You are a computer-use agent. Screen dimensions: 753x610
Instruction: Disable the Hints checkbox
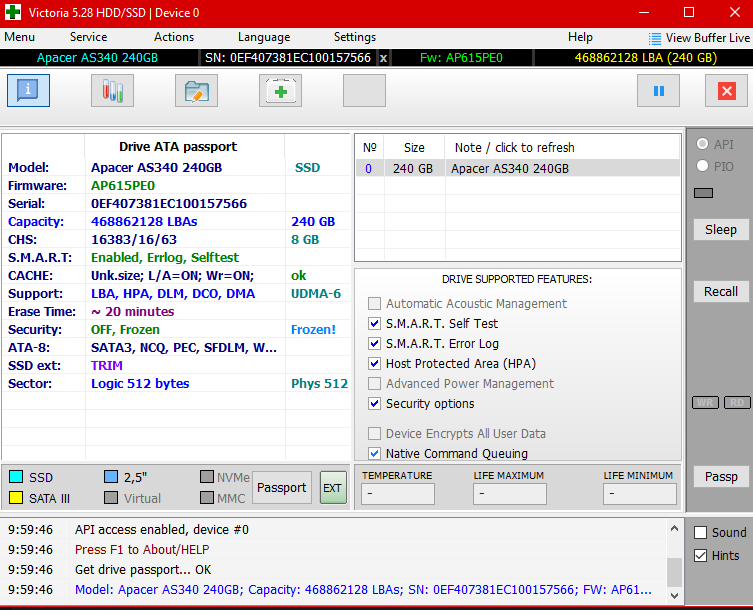pyautogui.click(x=701, y=556)
